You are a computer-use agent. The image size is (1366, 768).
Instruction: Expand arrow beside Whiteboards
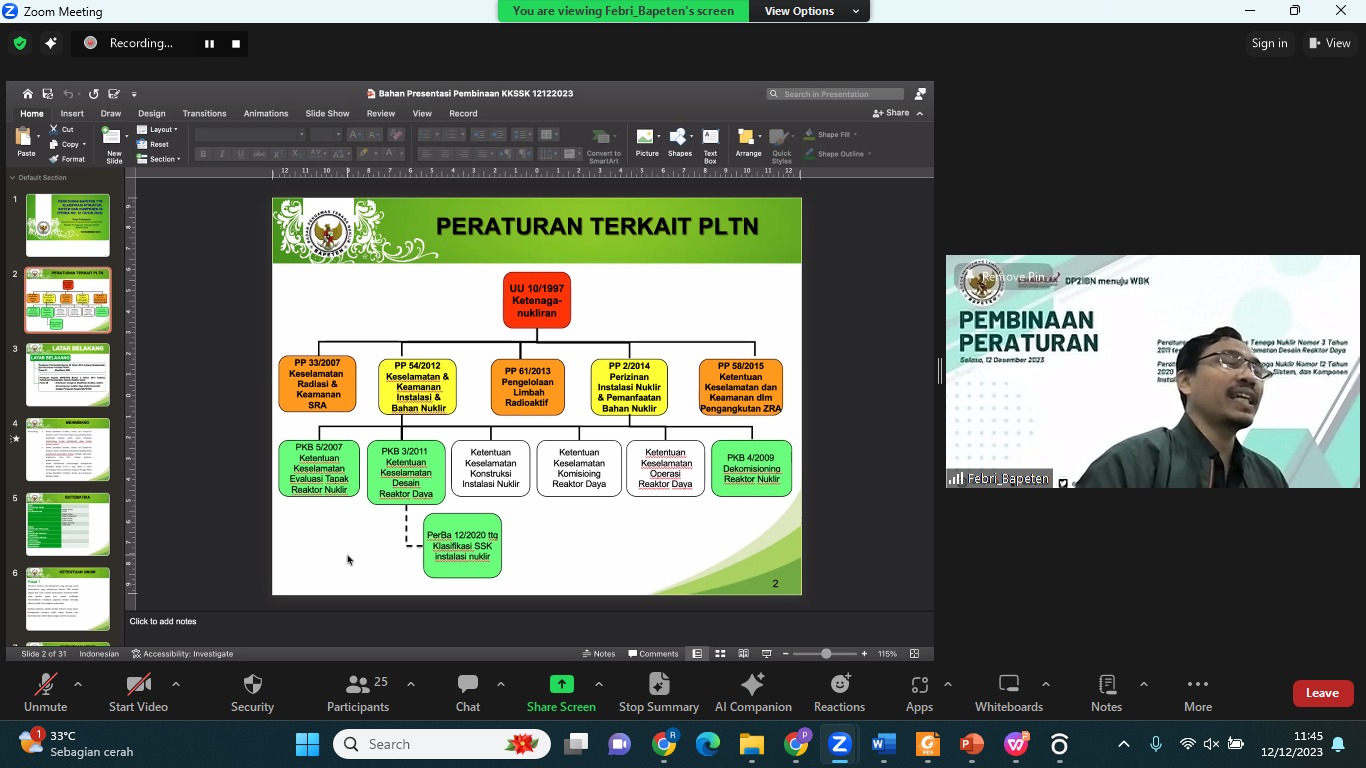point(1045,684)
